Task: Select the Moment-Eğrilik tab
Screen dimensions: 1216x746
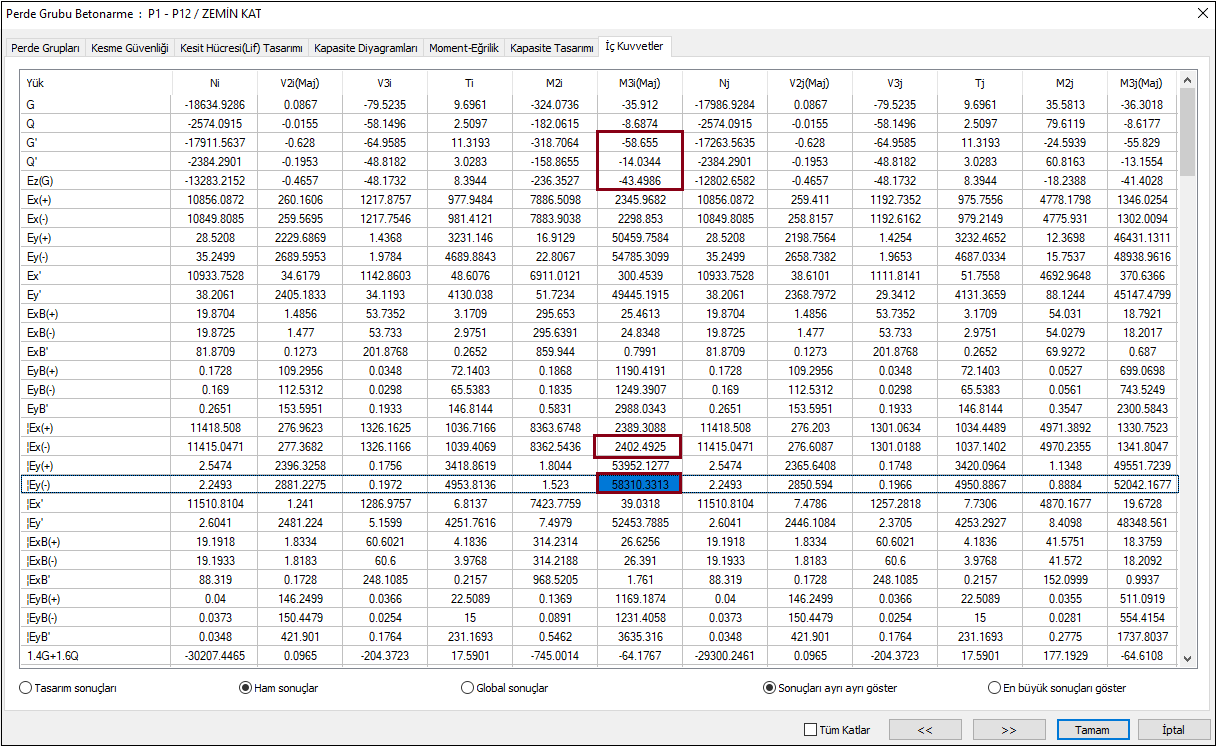Action: pyautogui.click(x=463, y=48)
